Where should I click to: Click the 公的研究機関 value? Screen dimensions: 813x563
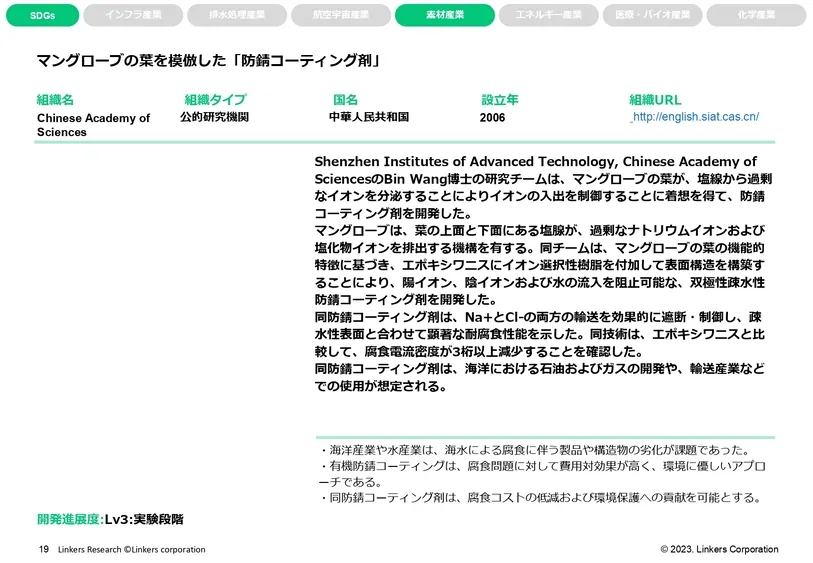tap(215, 117)
